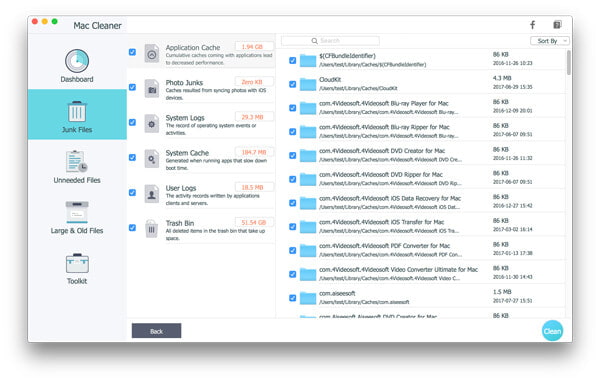Select the System Cache category row
600x382 pixels.
tap(201, 159)
